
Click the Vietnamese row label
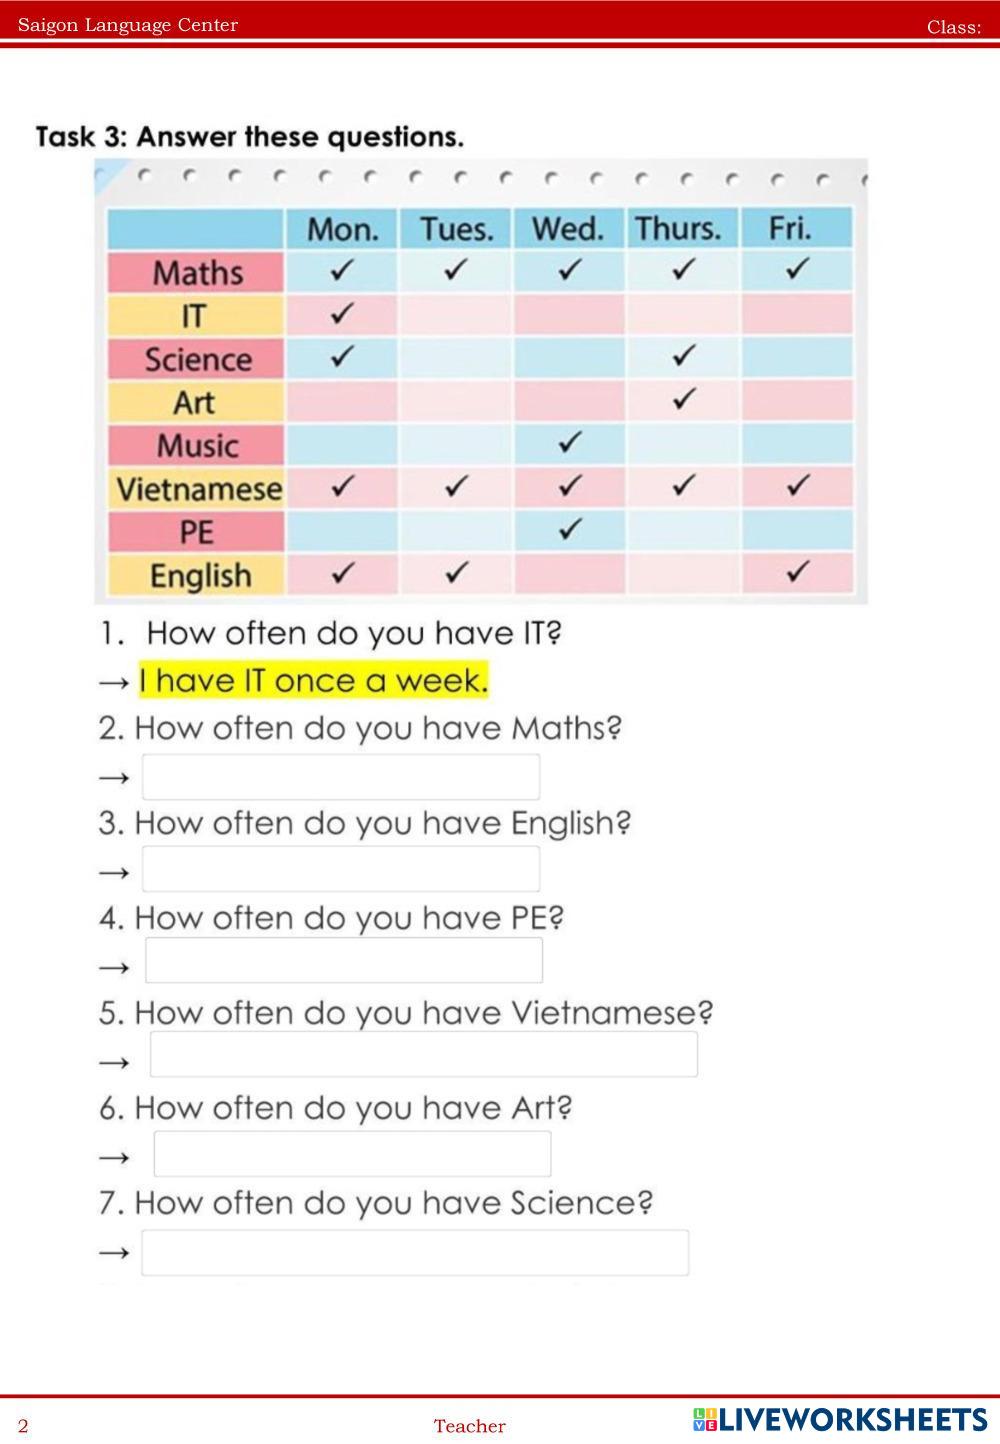point(198,489)
